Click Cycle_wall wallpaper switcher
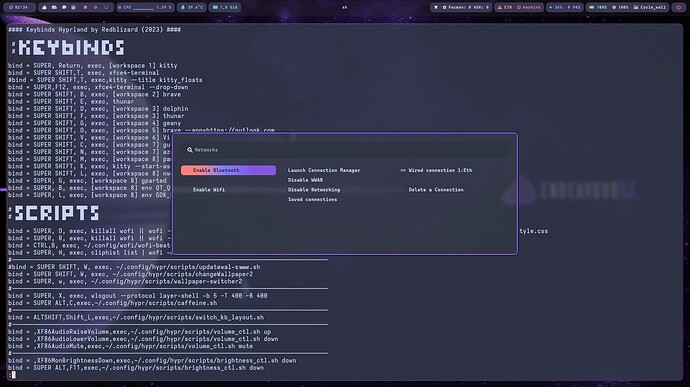The width and height of the screenshot is (690, 387). (650, 7)
